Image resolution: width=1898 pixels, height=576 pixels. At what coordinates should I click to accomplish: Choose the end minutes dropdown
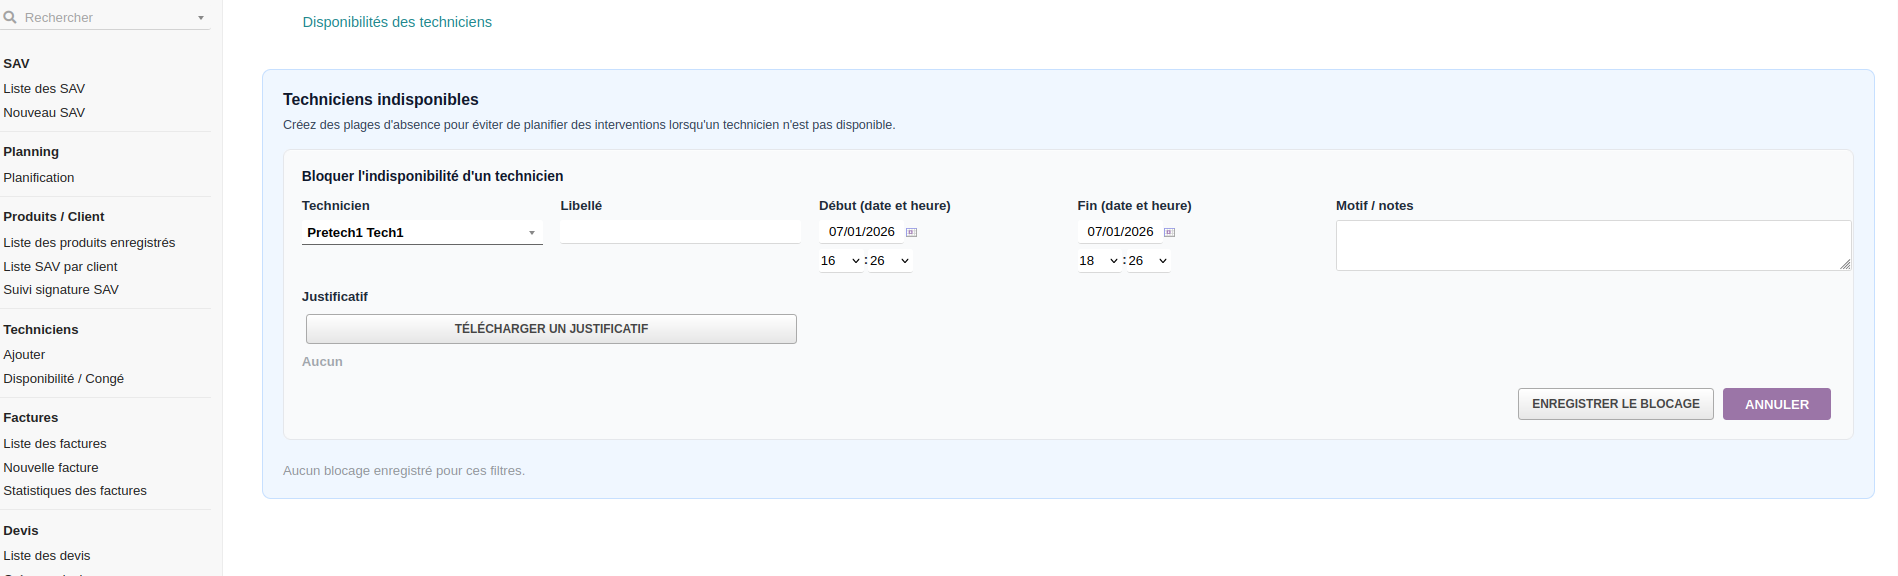[x=1147, y=261]
